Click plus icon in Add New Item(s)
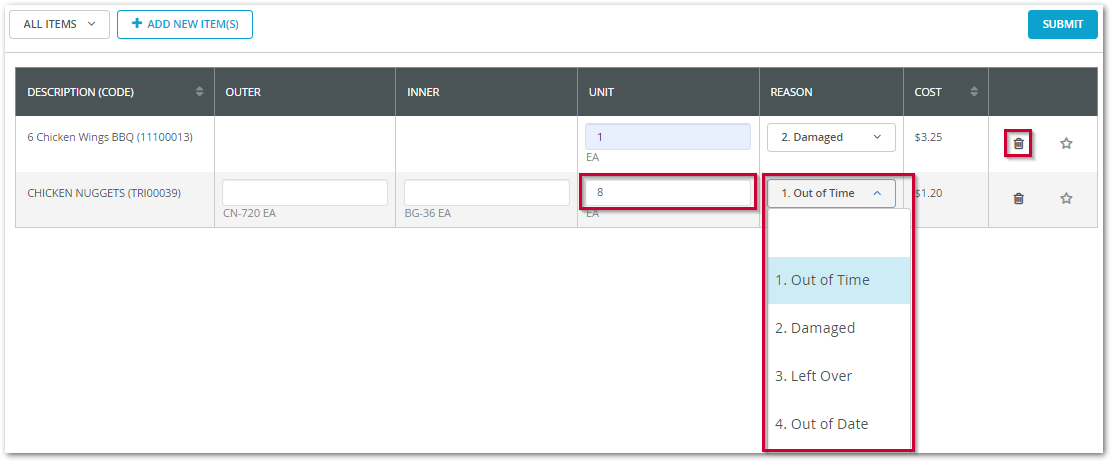 click(137, 24)
